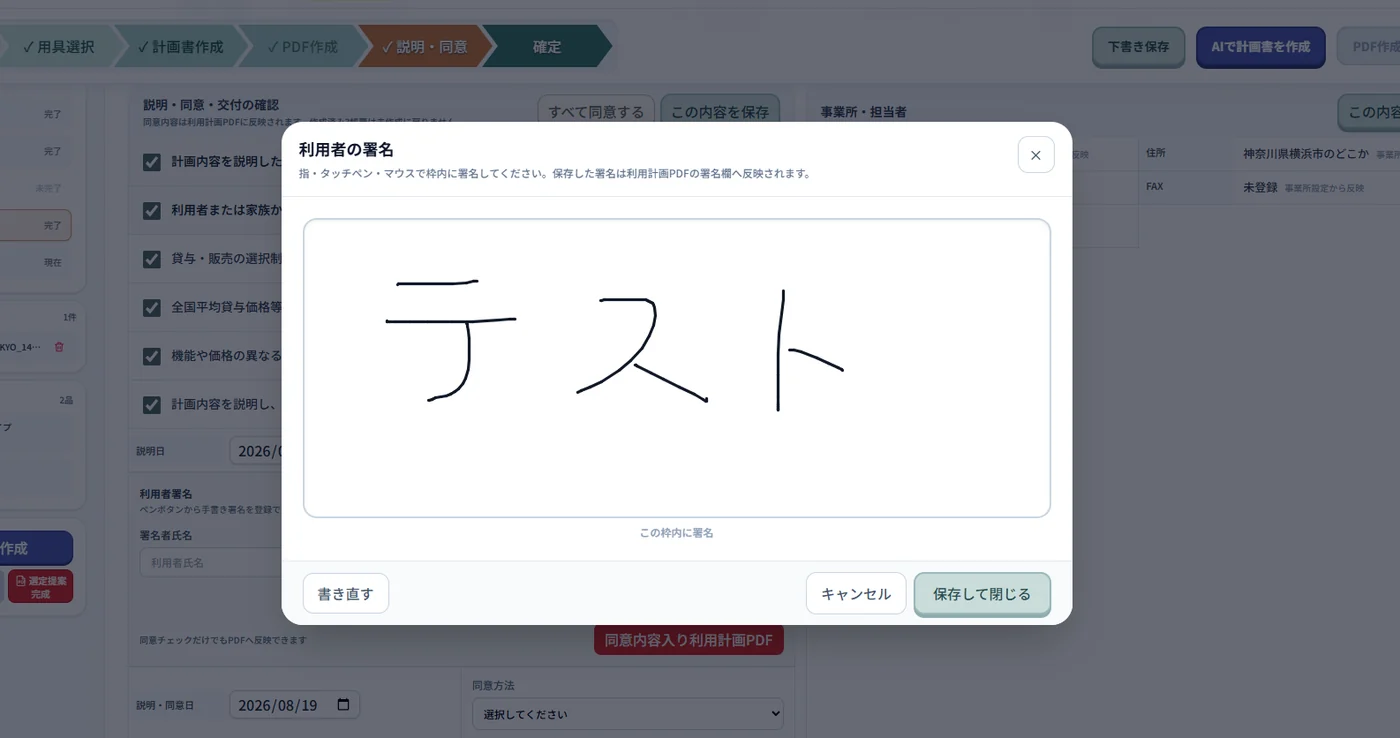Click 保存して閉じる to save the signature
Viewport: 1400px width, 738px height.
point(982,593)
